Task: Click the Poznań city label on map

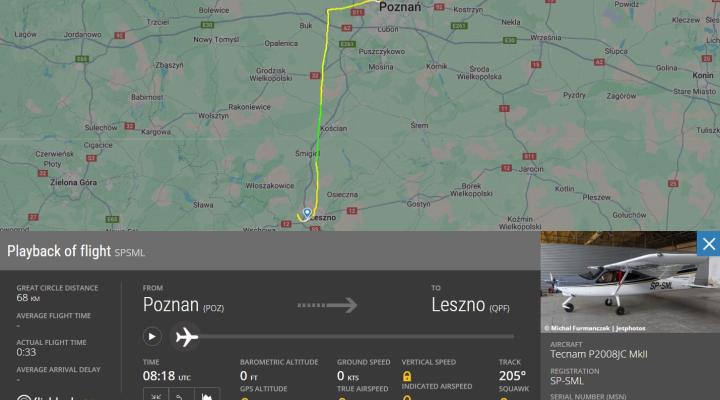Action: click(x=400, y=7)
